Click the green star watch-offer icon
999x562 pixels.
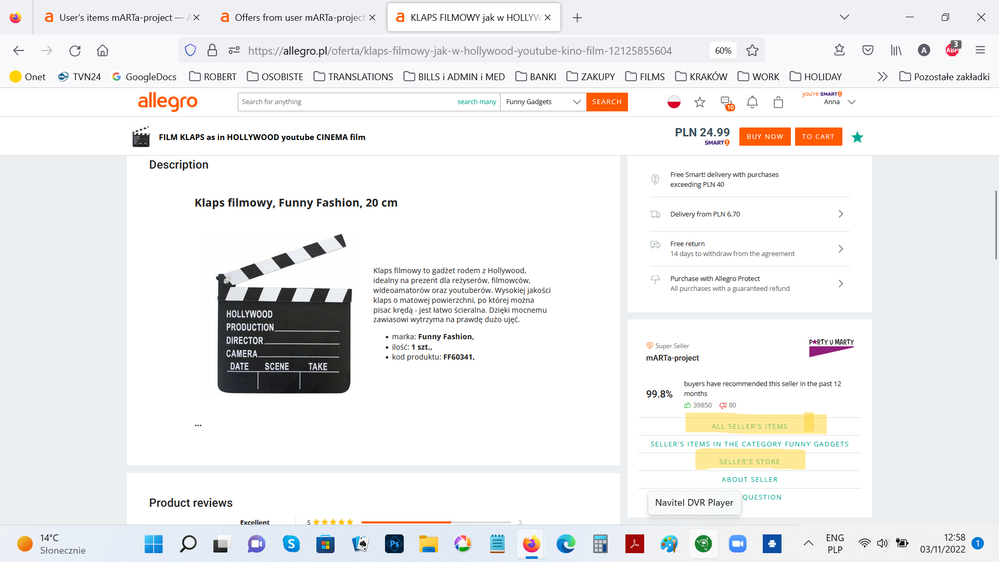point(858,137)
